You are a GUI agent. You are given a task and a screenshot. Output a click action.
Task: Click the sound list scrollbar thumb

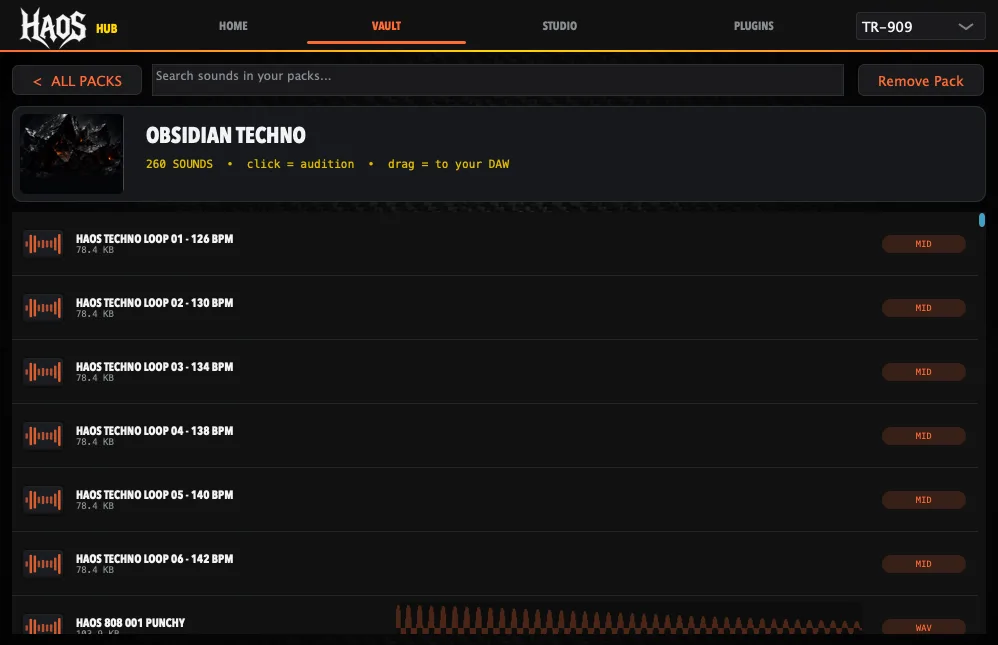click(x=982, y=220)
